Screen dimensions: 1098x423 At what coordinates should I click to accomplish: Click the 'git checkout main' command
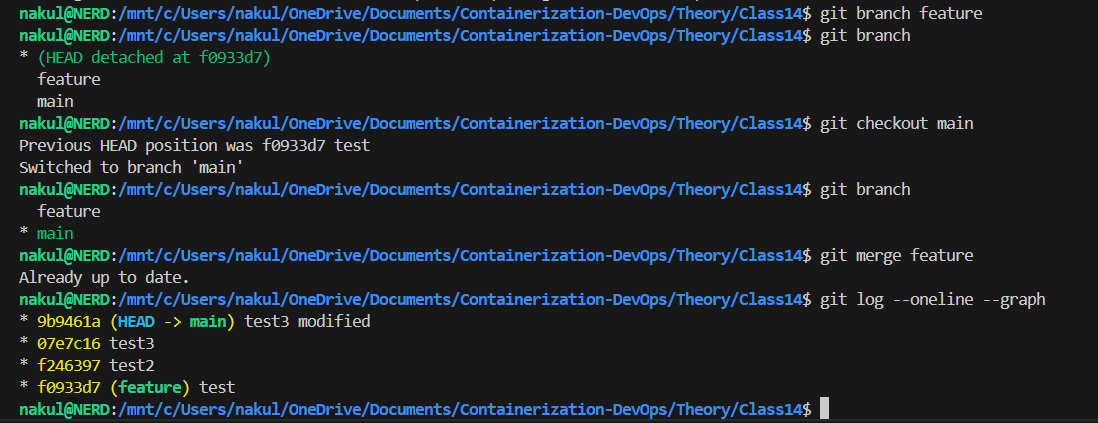[896, 124]
